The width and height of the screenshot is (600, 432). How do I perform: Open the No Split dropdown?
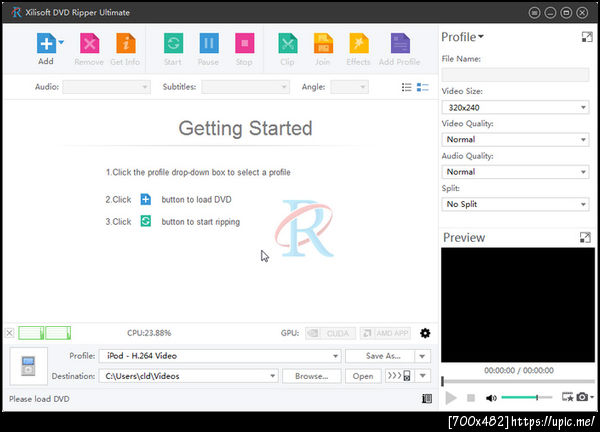click(515, 204)
